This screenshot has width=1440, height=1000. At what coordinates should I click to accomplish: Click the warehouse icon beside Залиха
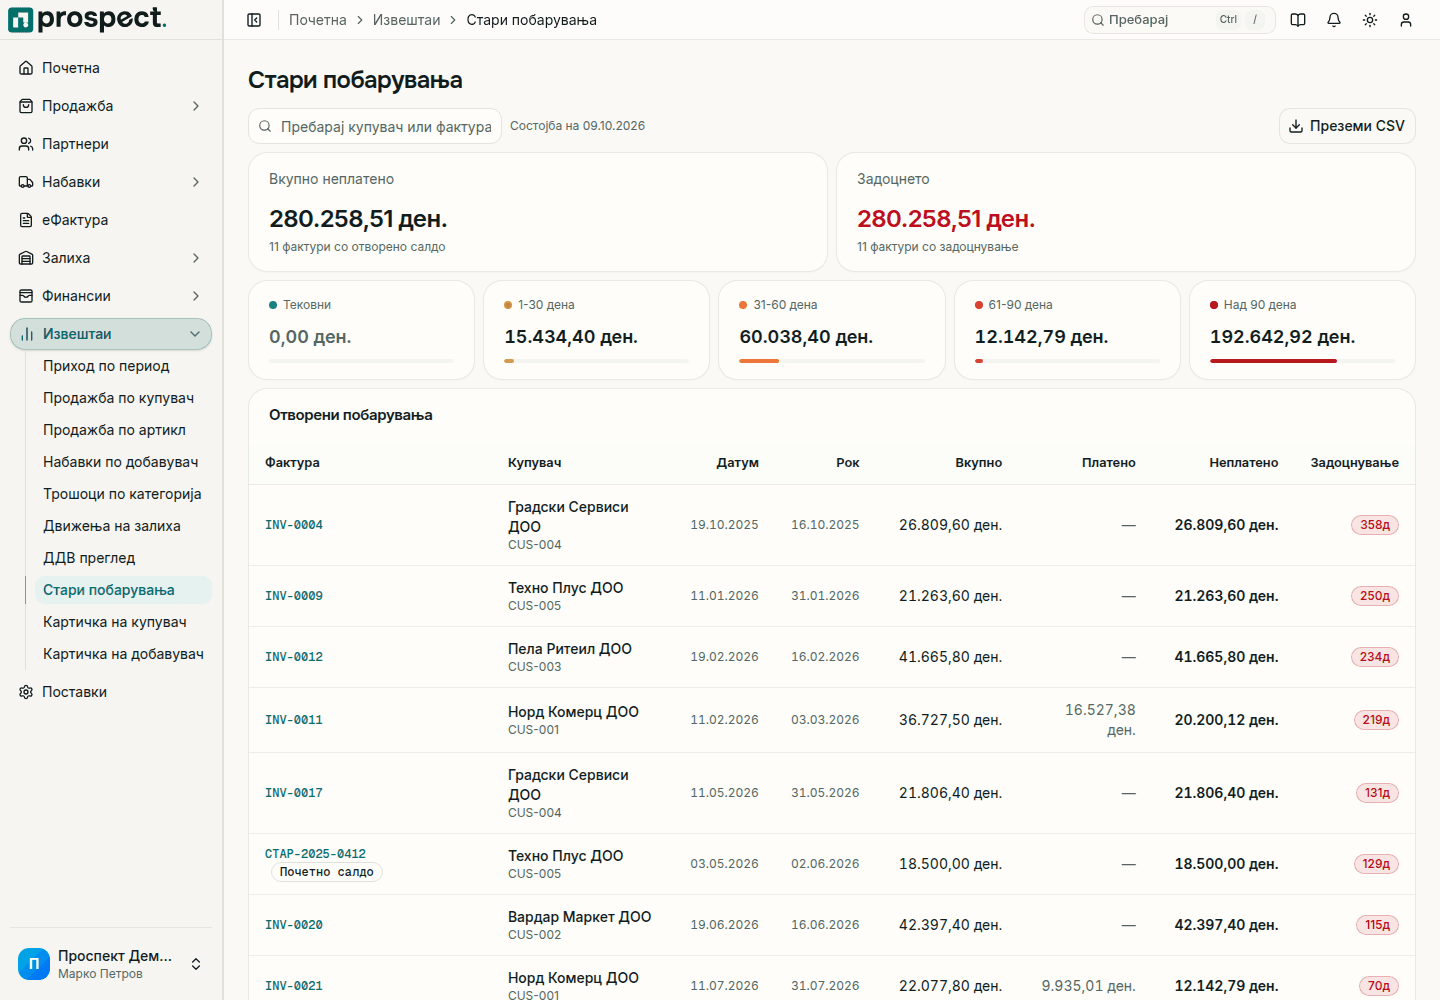coord(26,258)
